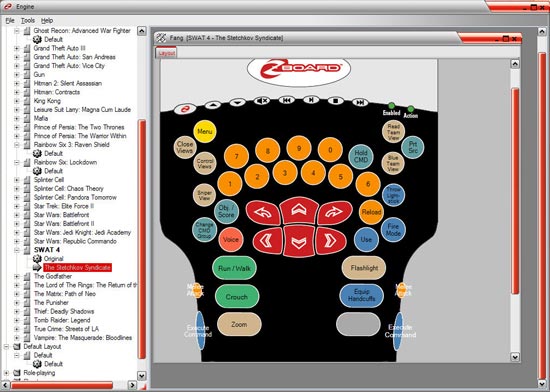Click the Prt Src key
The image size is (550, 392).
pyautogui.click(x=413, y=147)
